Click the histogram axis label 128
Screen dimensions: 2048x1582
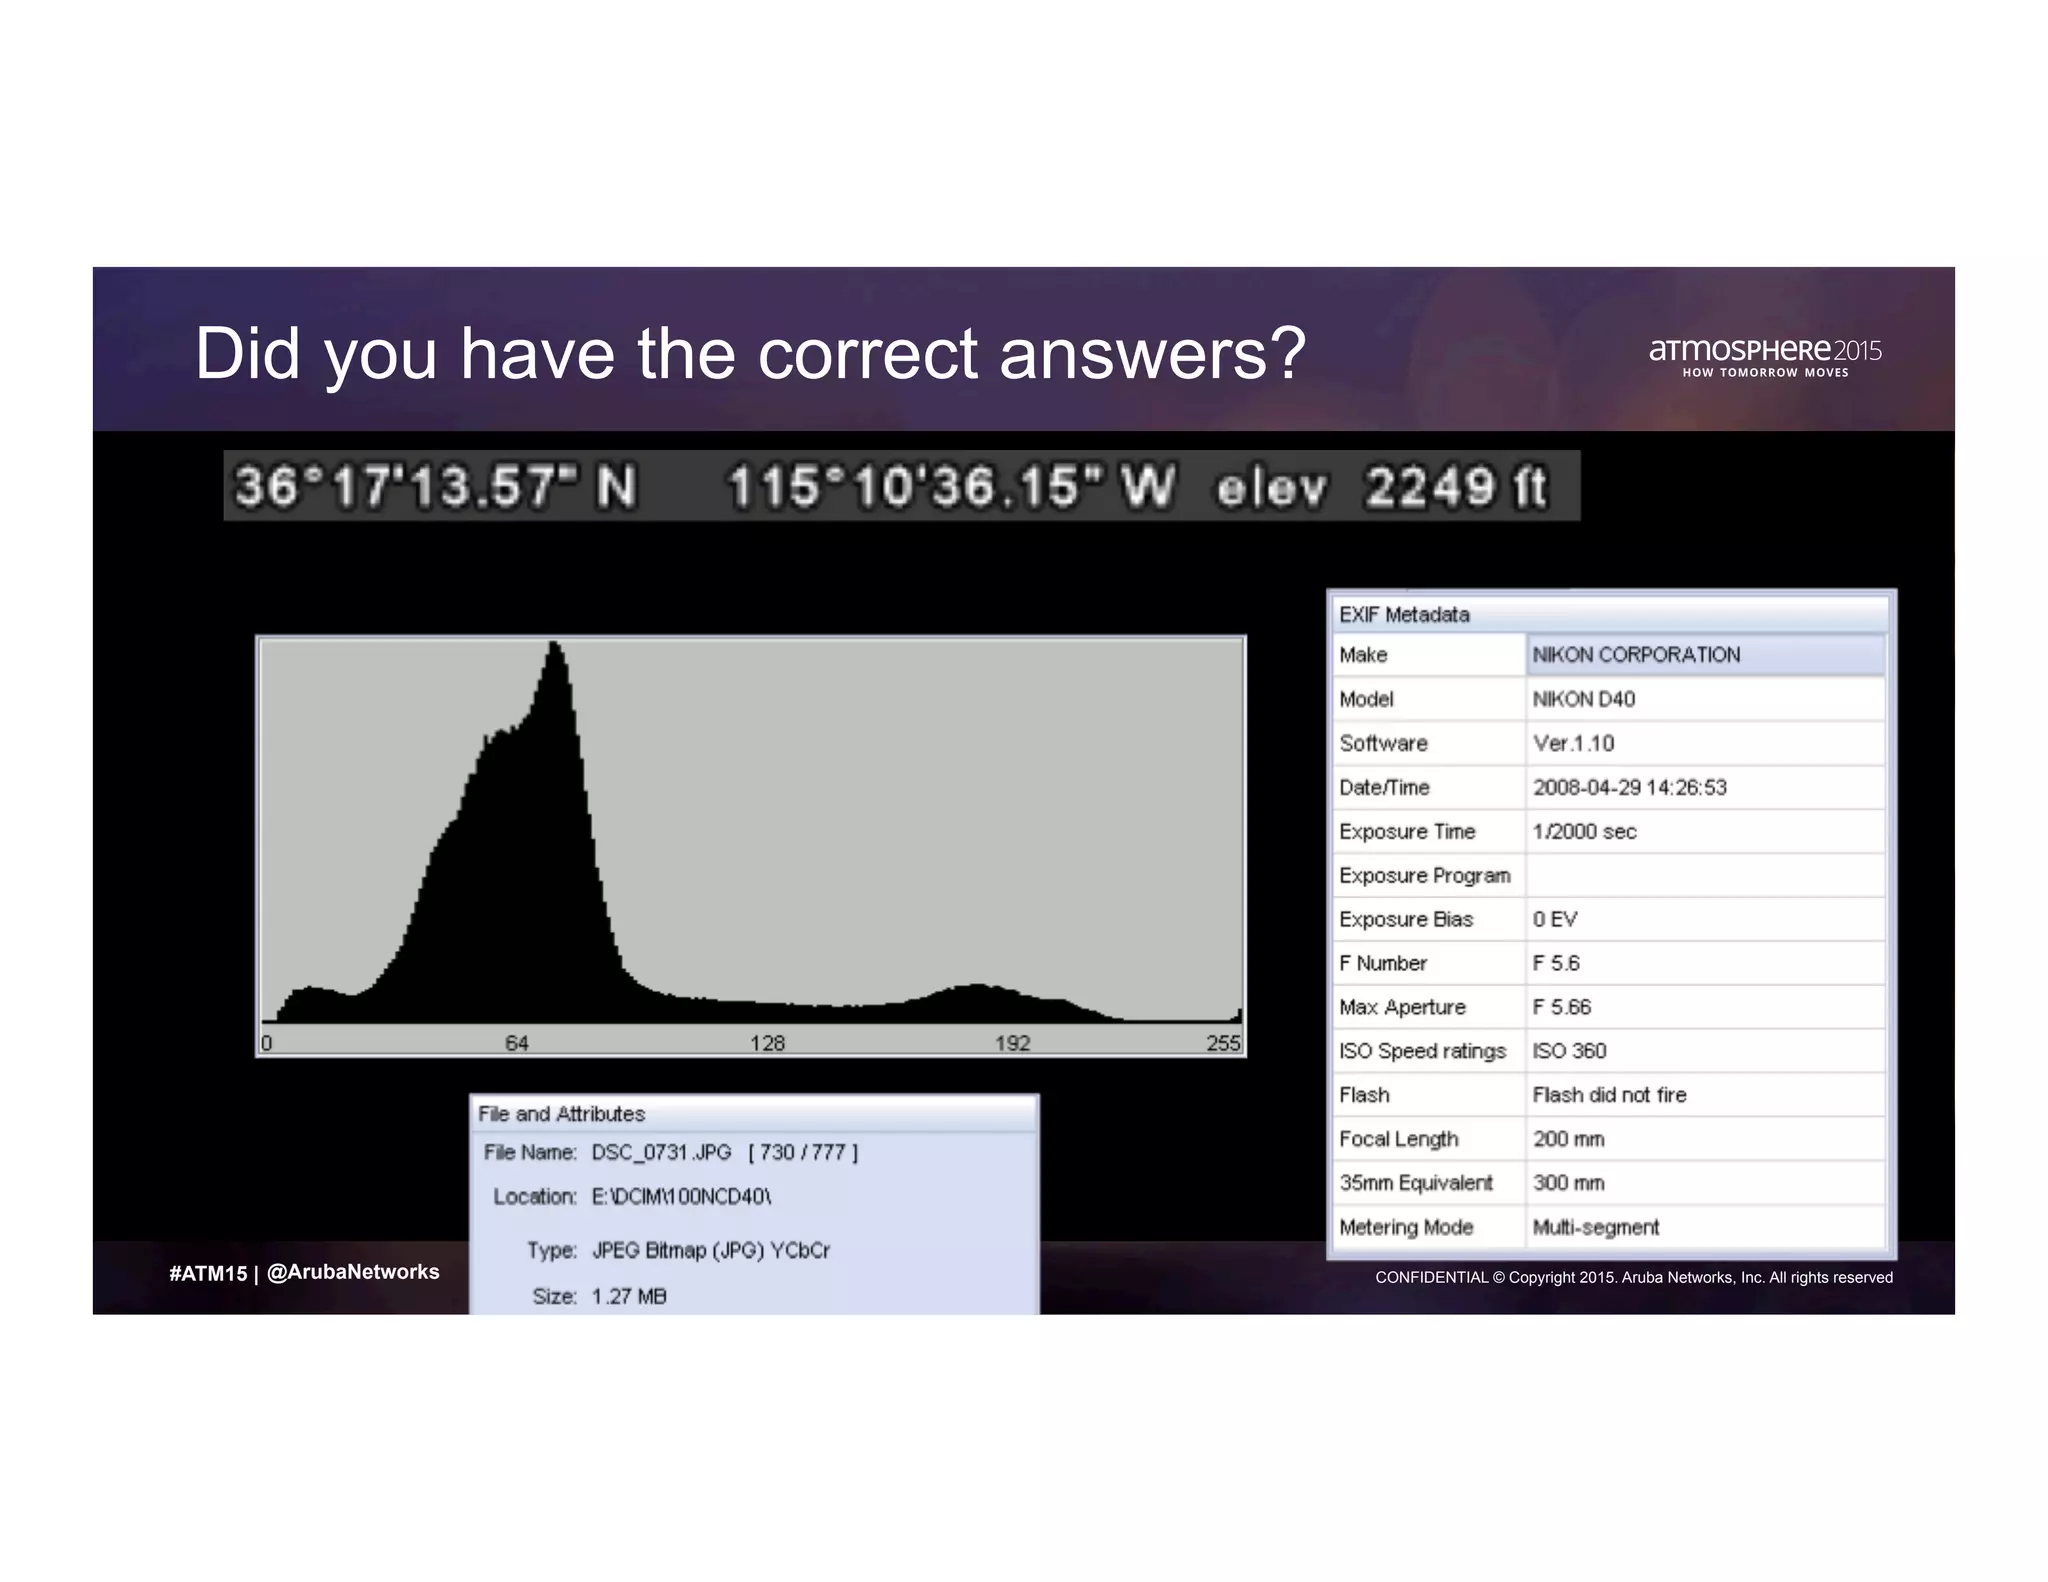pos(767,1043)
